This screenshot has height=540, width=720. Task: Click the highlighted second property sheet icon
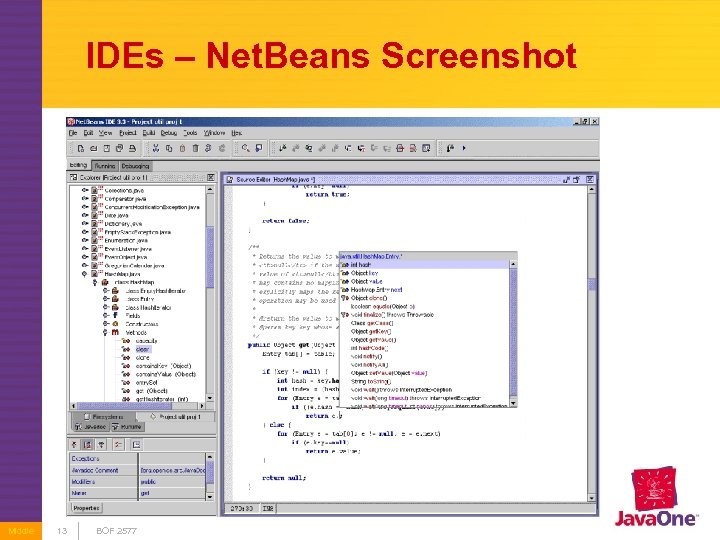pos(87,444)
